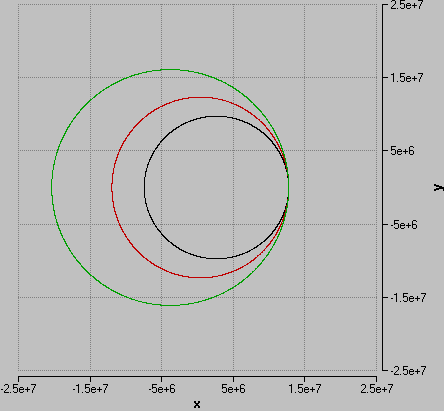Click where all three orbits touch

pyautogui.click(x=288, y=188)
